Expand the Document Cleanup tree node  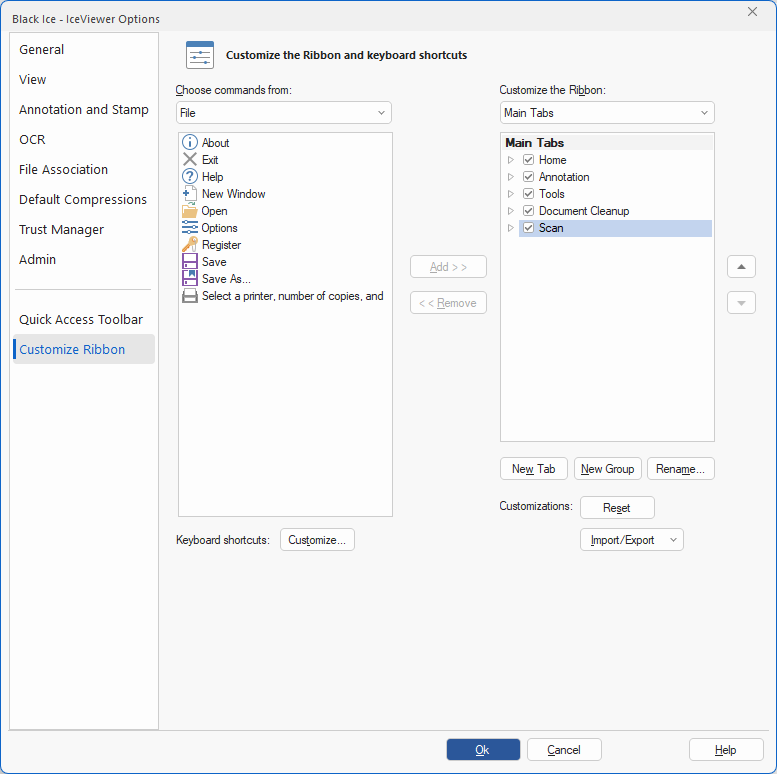point(510,211)
